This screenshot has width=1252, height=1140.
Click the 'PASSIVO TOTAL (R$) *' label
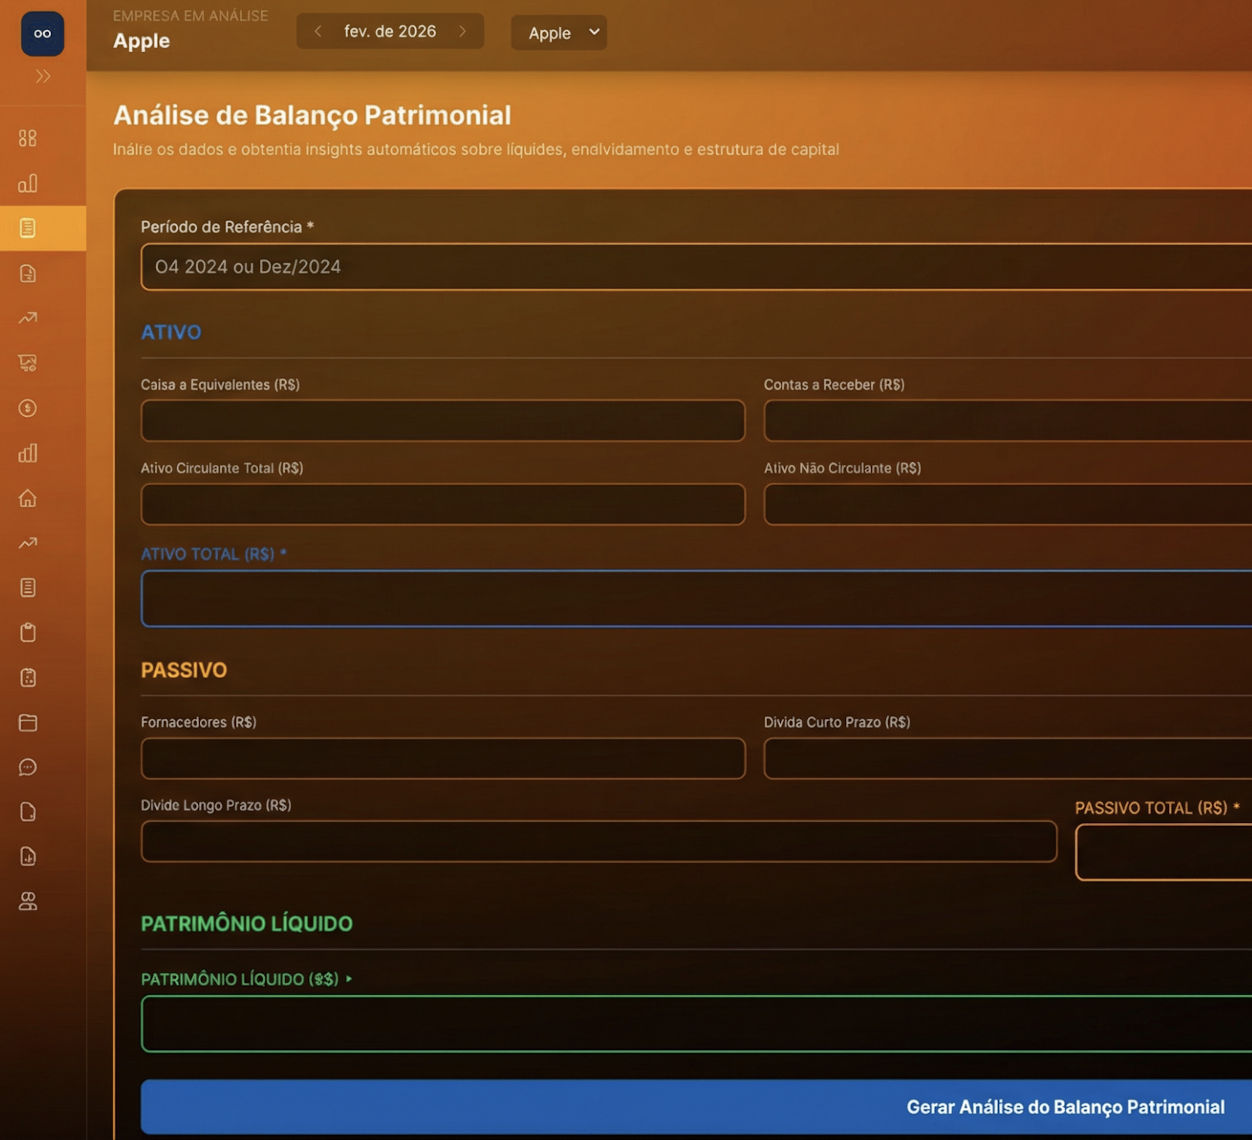click(x=1157, y=808)
